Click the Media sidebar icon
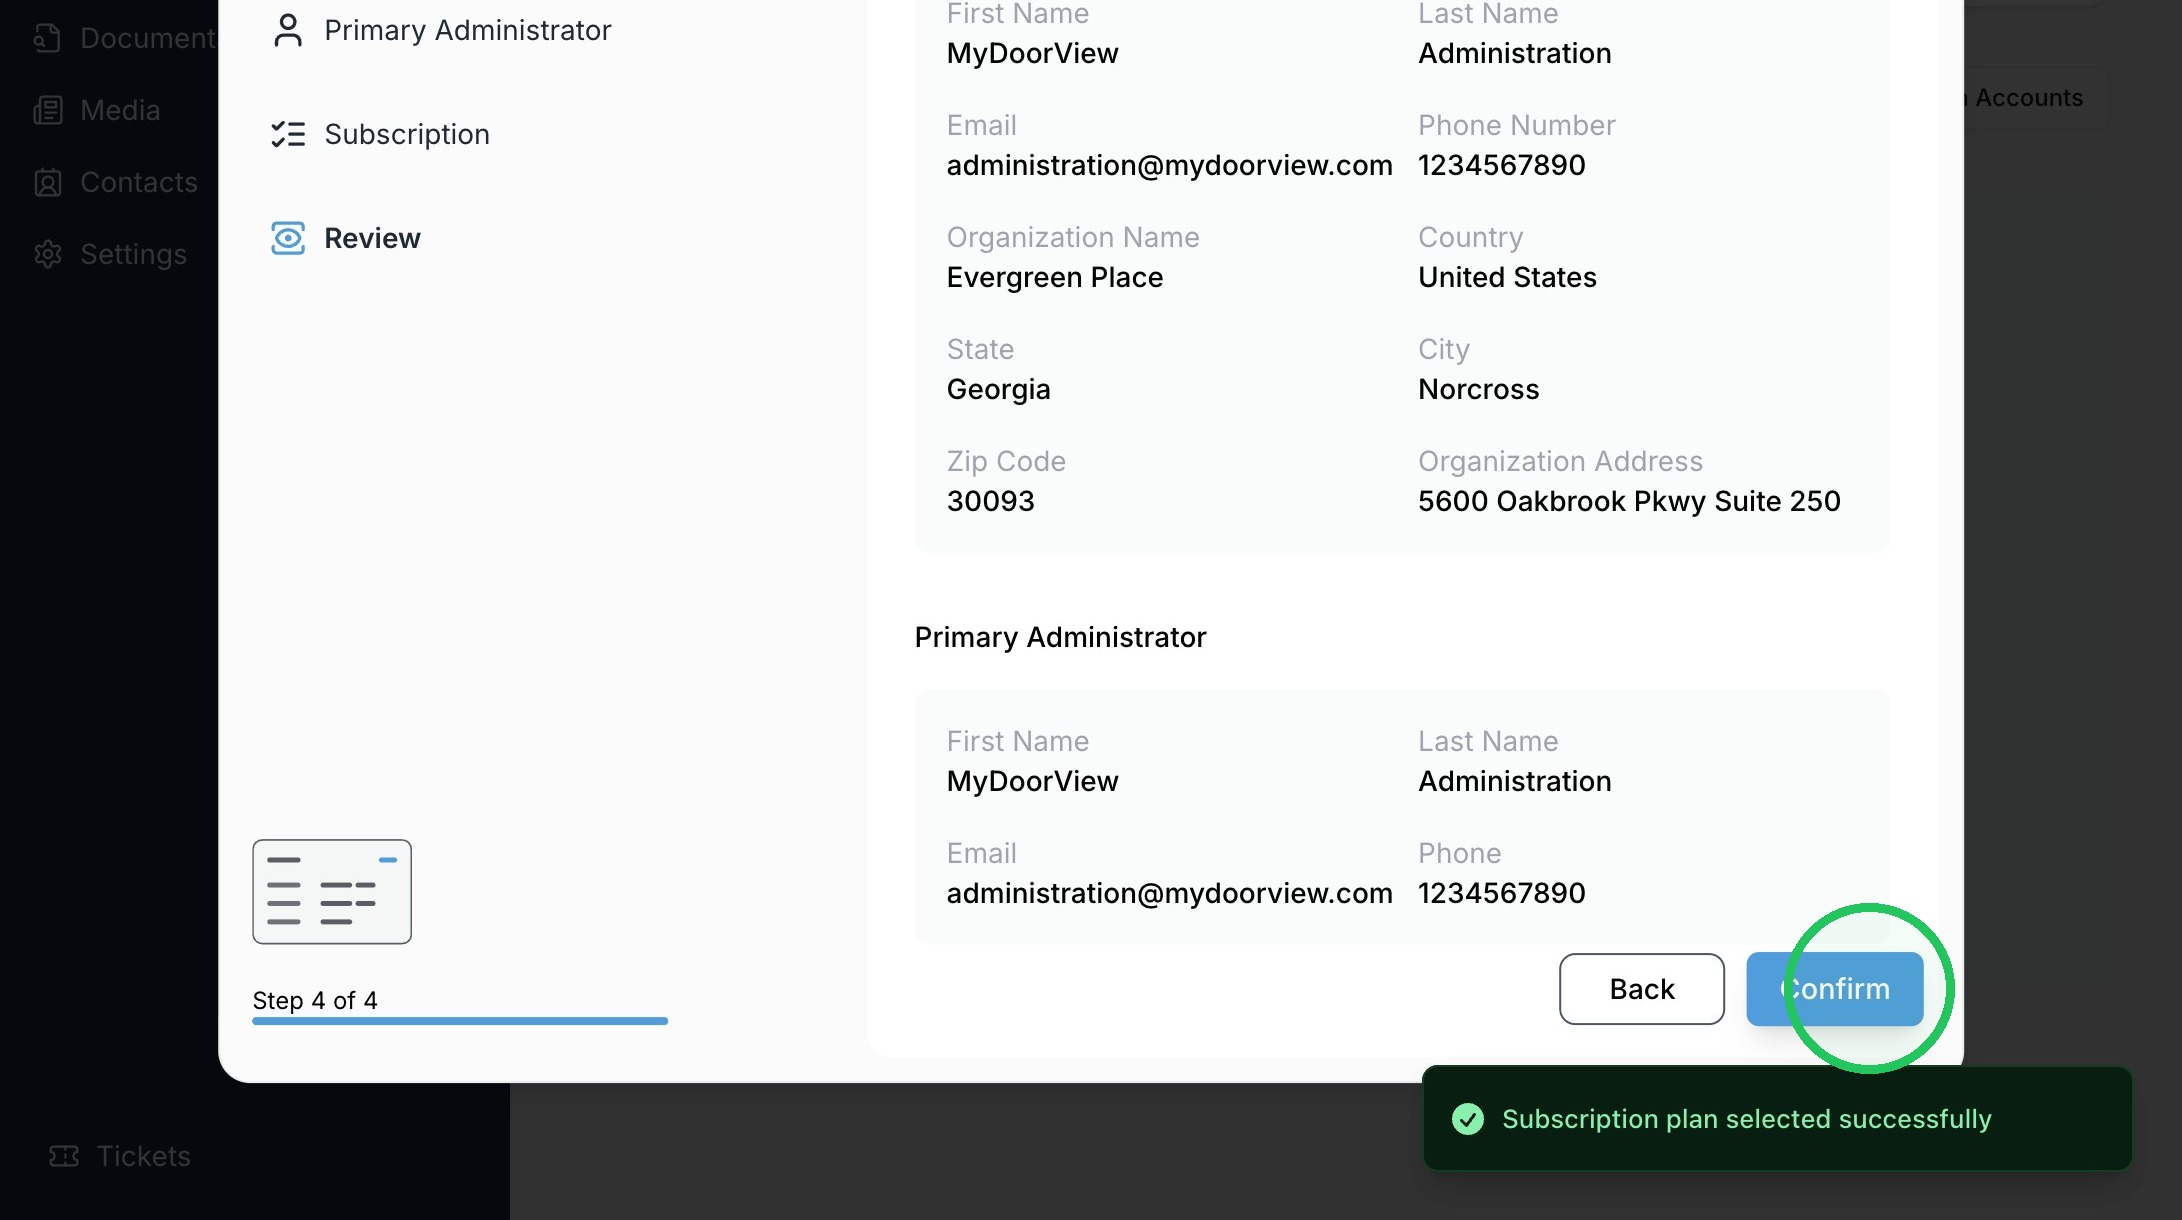This screenshot has width=2182, height=1220. [47, 110]
